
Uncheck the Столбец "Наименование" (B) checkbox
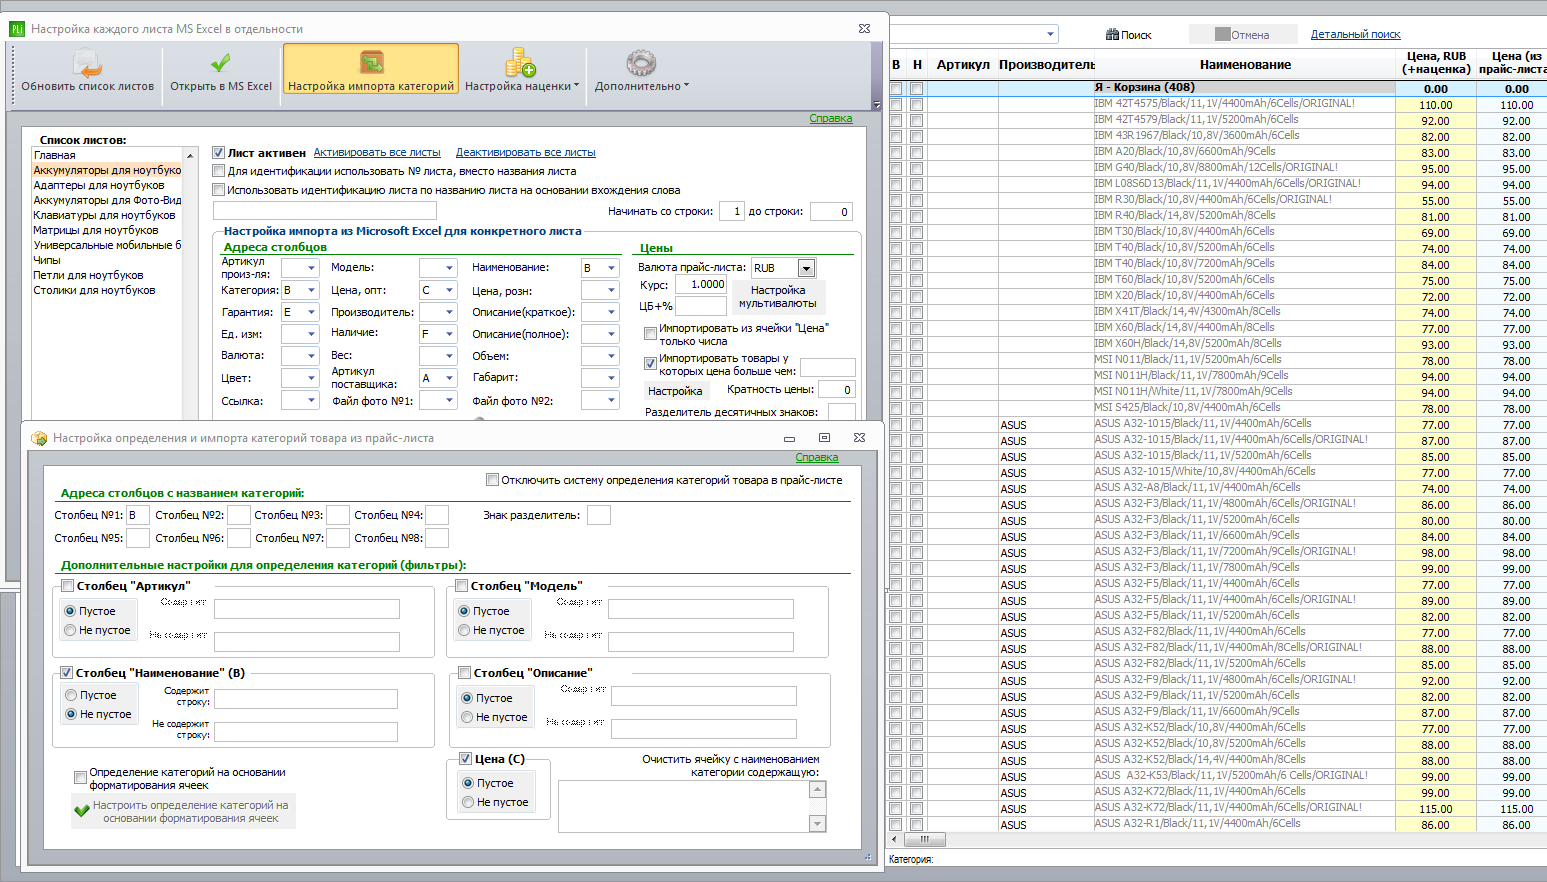[x=67, y=673]
